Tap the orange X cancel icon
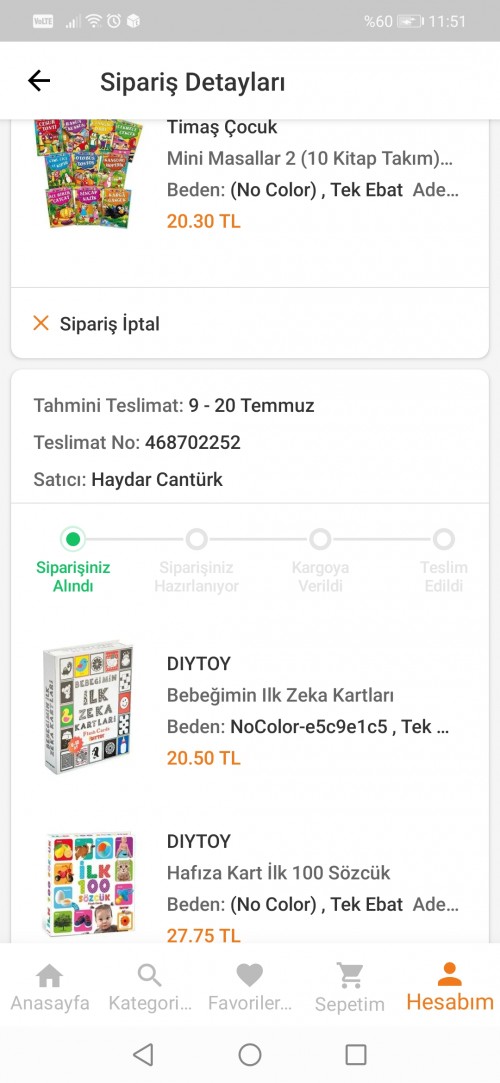500x1083 pixels. pyautogui.click(x=41, y=323)
